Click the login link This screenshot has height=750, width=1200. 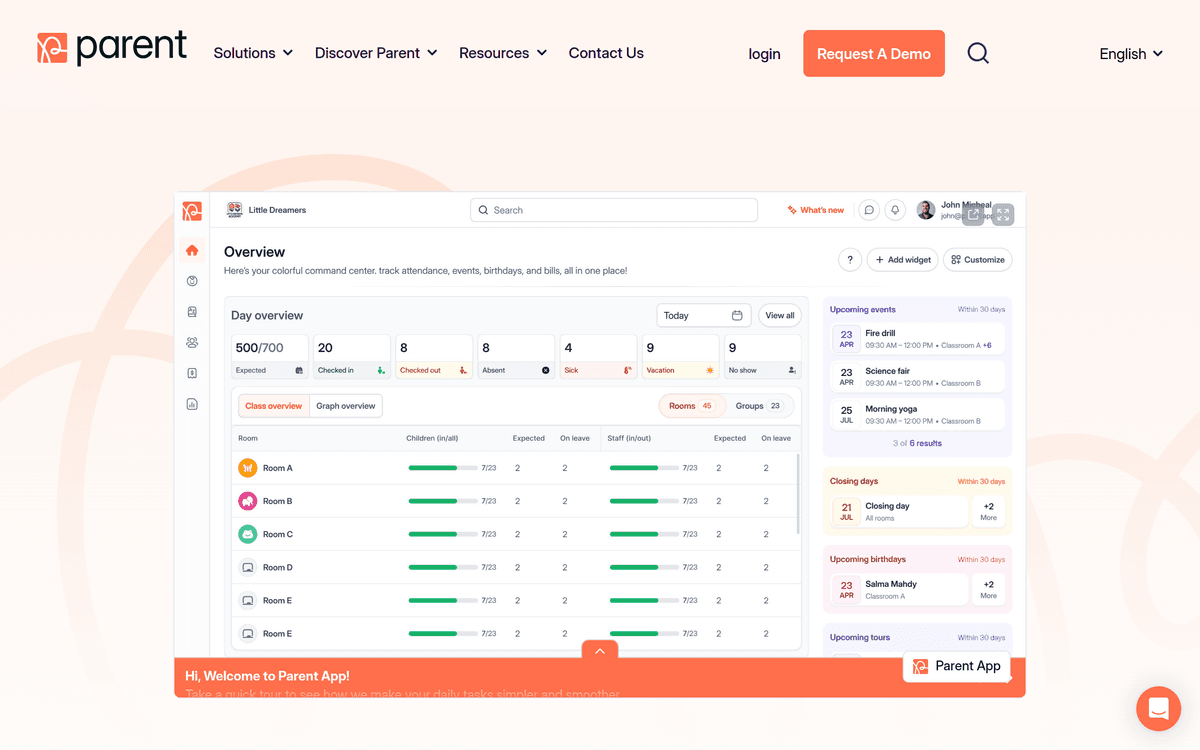[x=764, y=54]
